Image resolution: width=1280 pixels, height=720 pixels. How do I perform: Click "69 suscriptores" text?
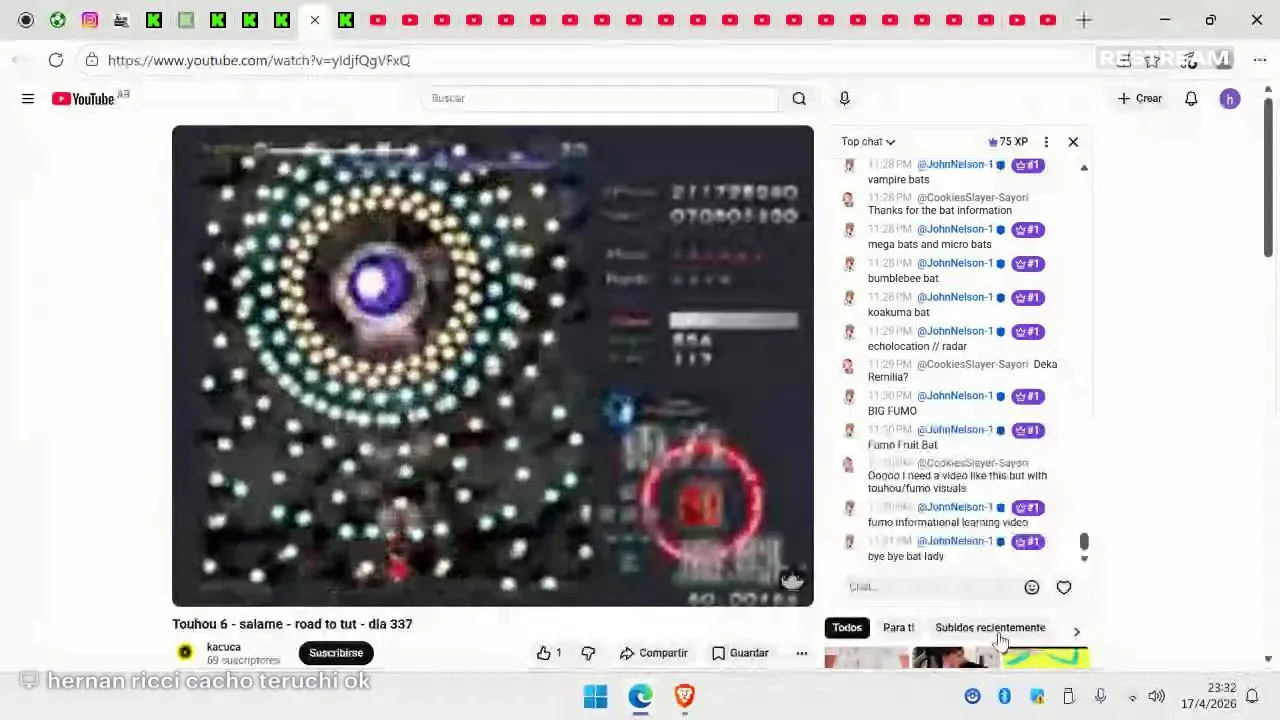243,661
